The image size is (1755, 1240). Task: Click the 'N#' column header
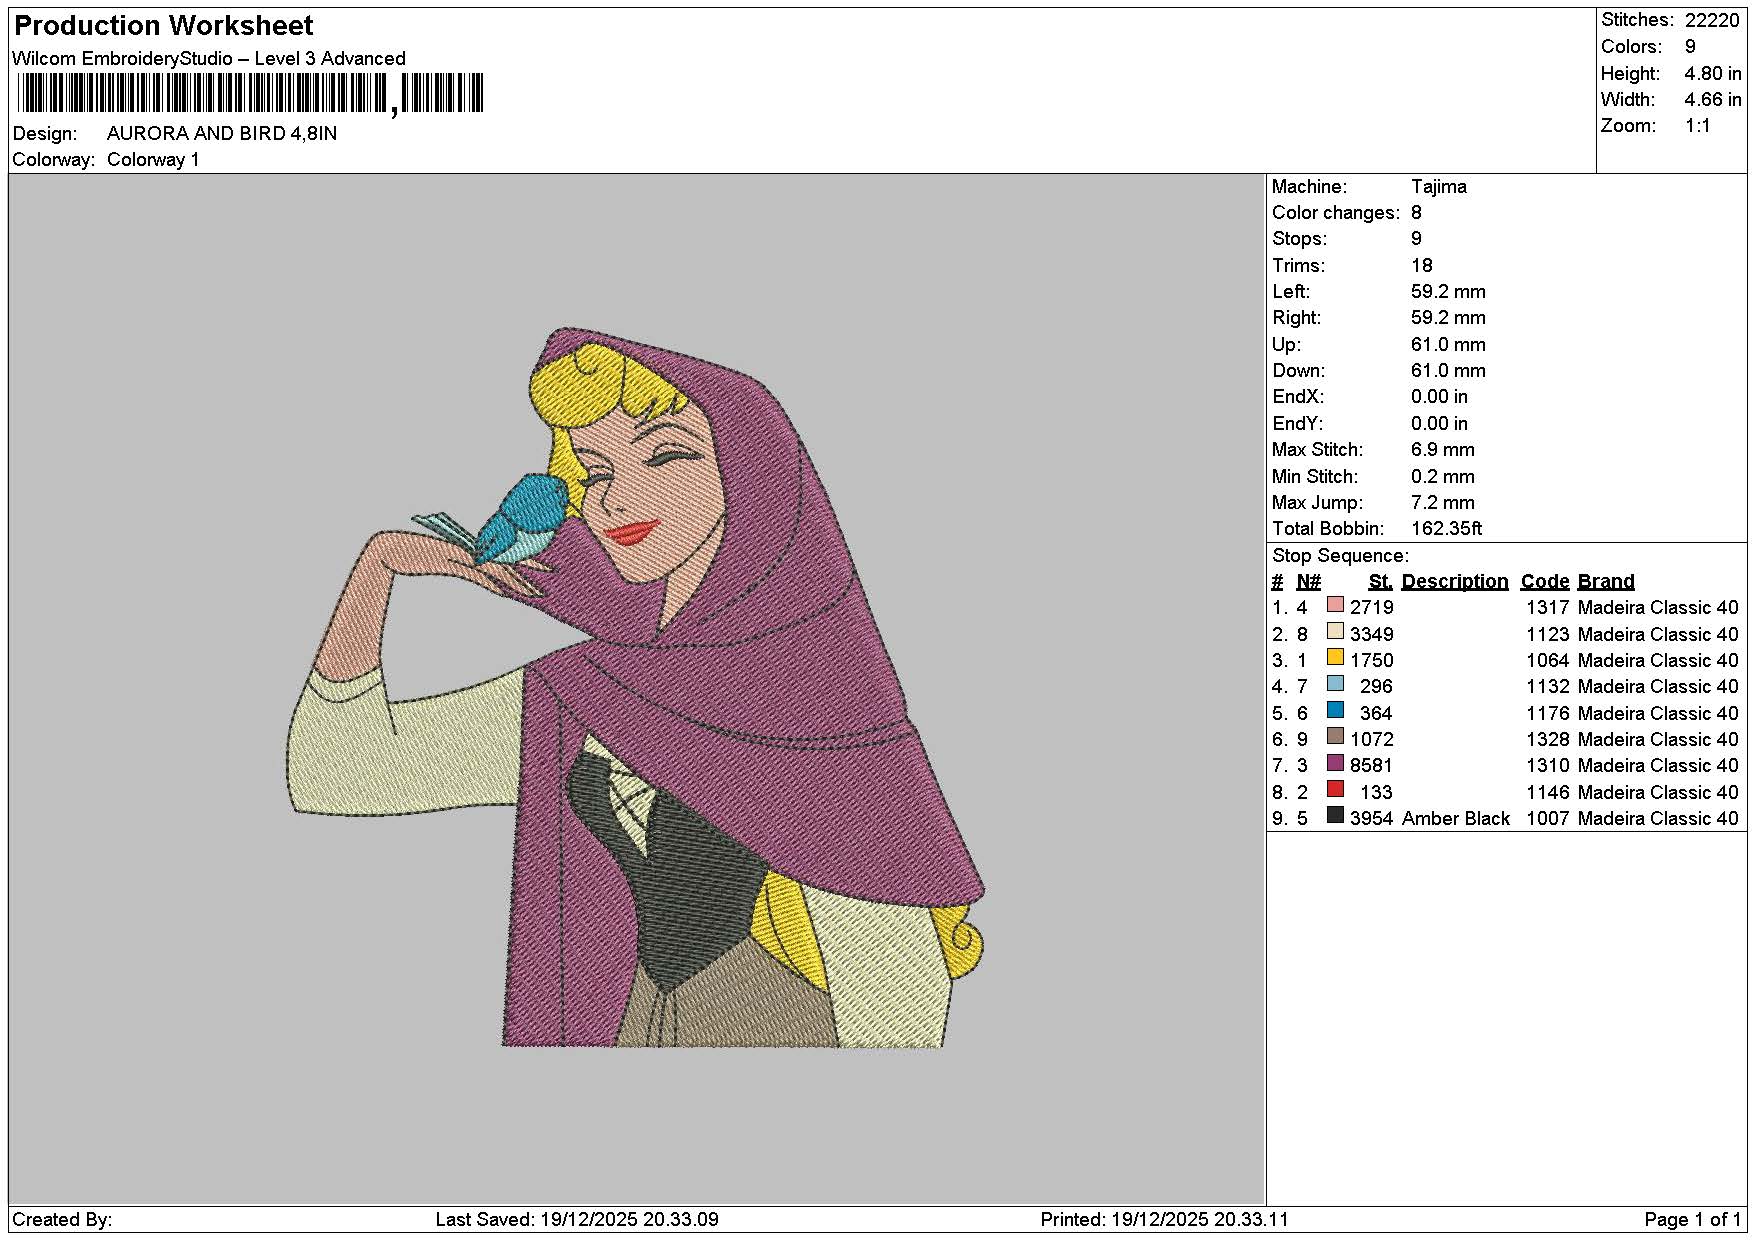1309,582
